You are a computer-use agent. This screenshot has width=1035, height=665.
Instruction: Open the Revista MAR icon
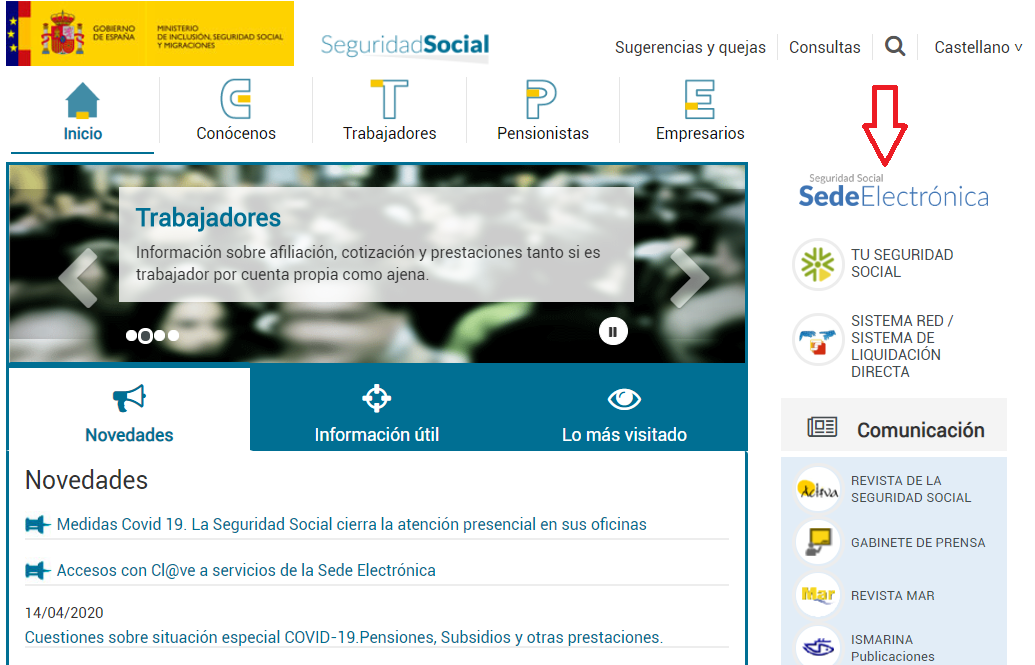tap(818, 595)
